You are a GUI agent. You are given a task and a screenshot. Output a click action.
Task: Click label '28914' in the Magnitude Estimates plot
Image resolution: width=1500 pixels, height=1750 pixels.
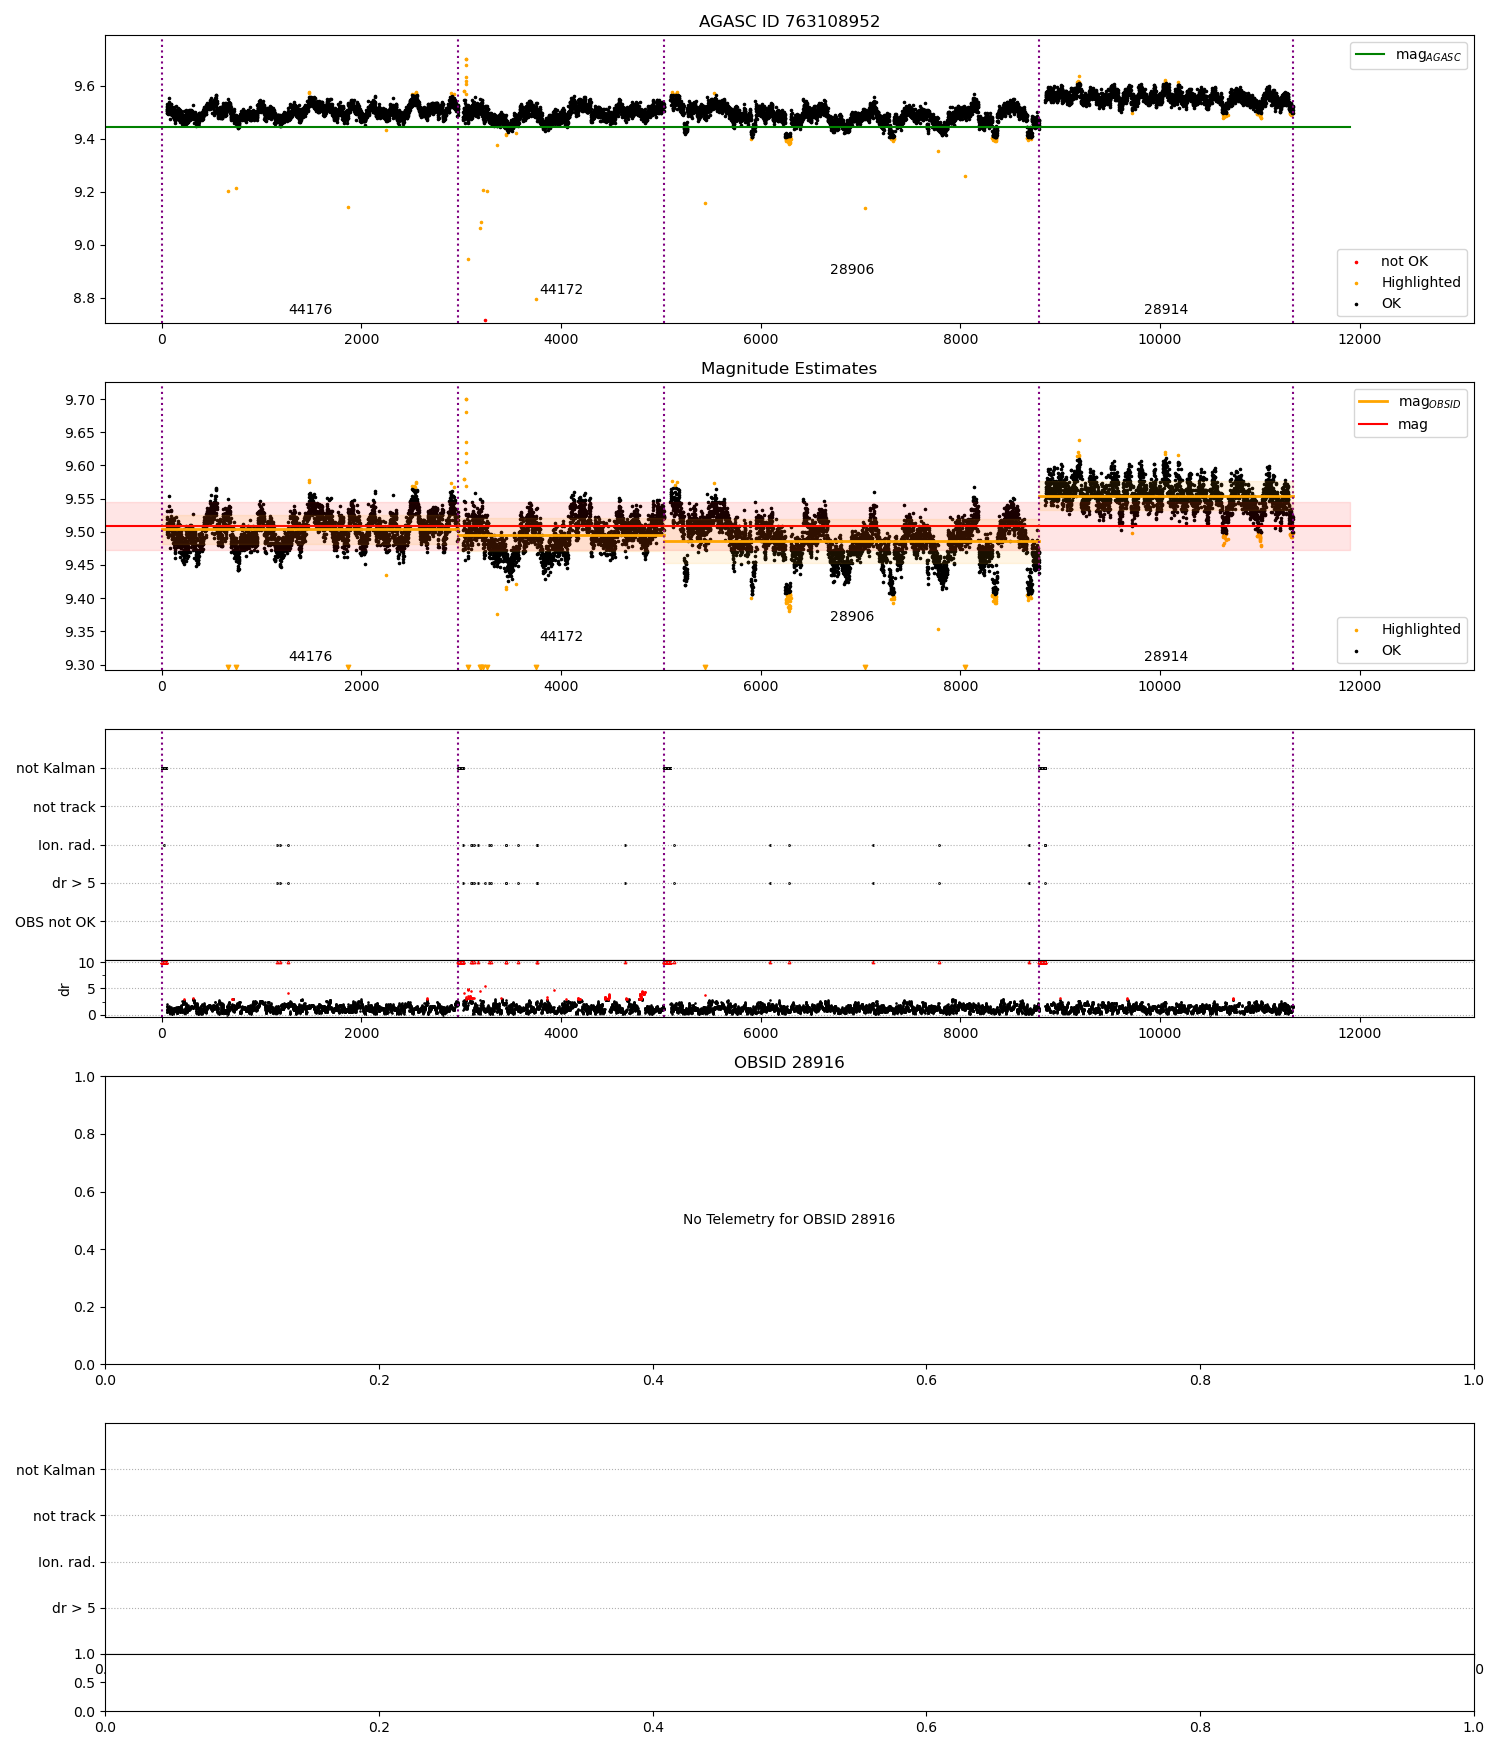pos(1166,657)
